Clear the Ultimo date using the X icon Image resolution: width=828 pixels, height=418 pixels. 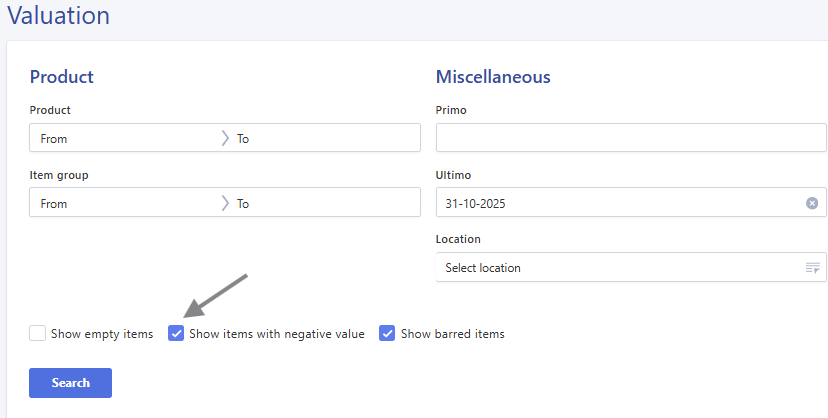(811, 203)
